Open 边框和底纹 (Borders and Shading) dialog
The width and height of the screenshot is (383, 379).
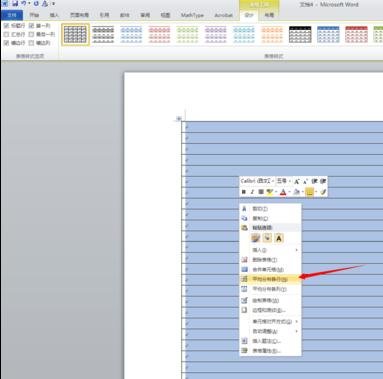[x=270, y=310]
